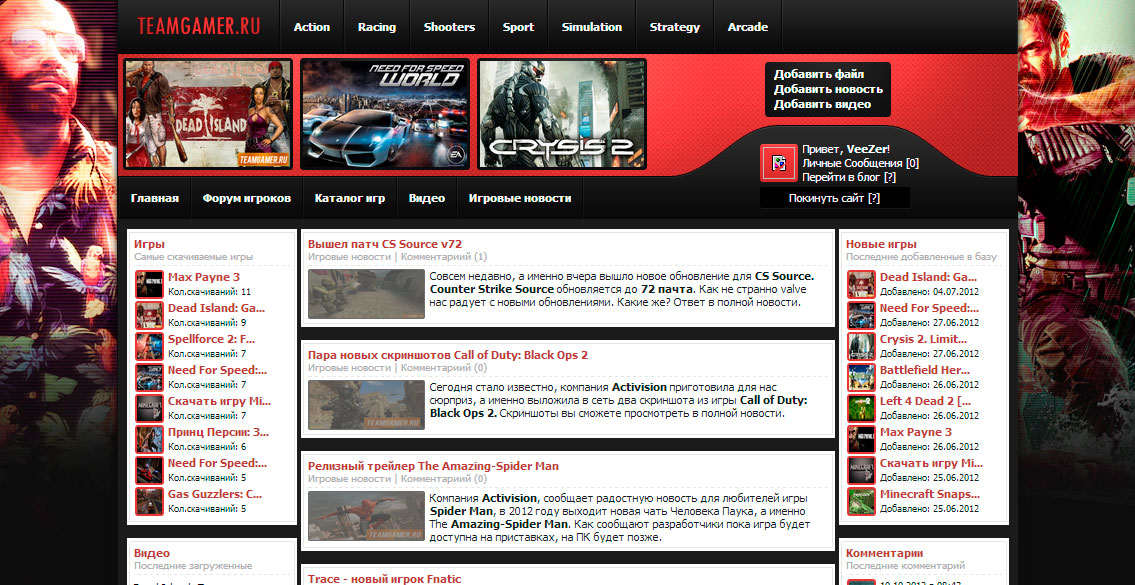This screenshot has height=585, width=1135.
Task: Select the Battlefield Her... game icon
Action: (861, 377)
